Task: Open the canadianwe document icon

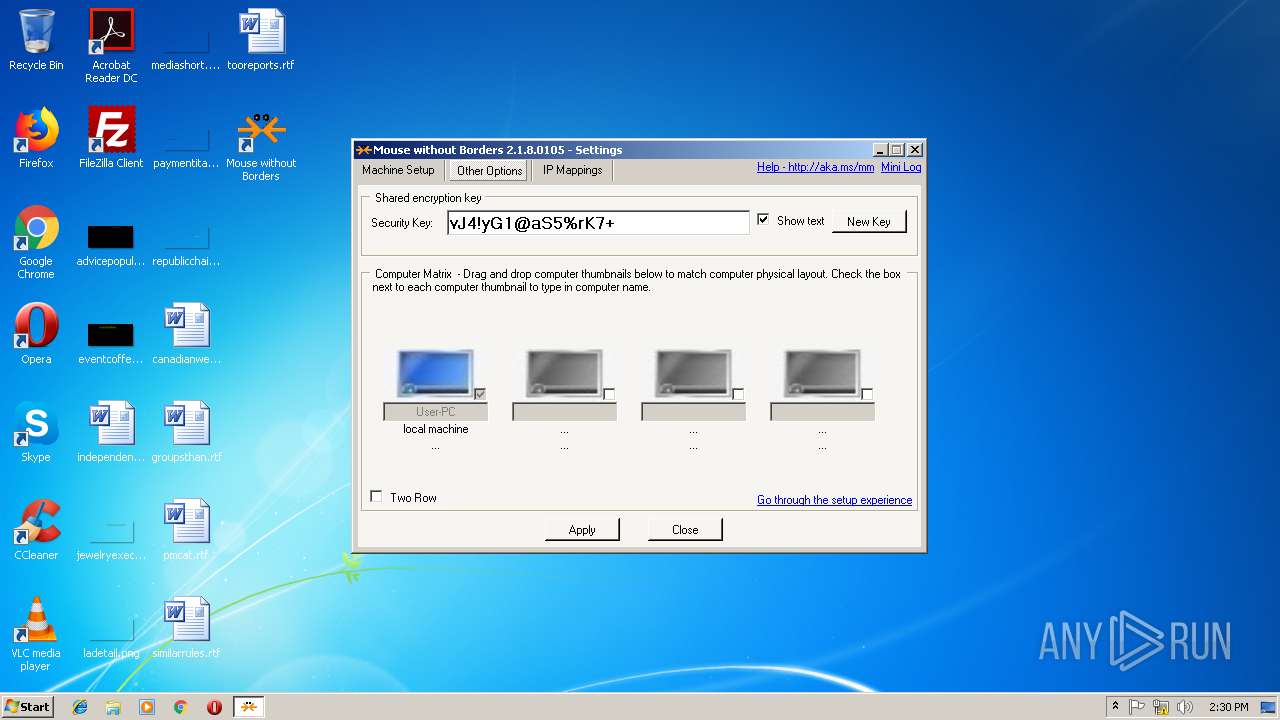Action: pos(186,334)
